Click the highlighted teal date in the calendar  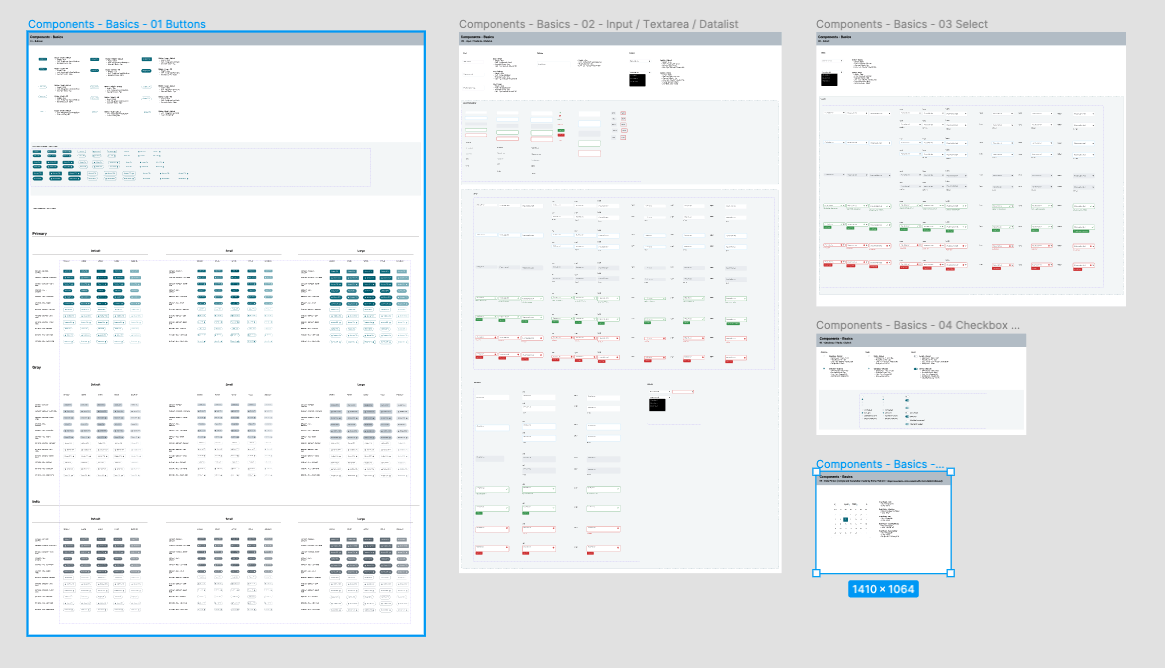[845, 520]
